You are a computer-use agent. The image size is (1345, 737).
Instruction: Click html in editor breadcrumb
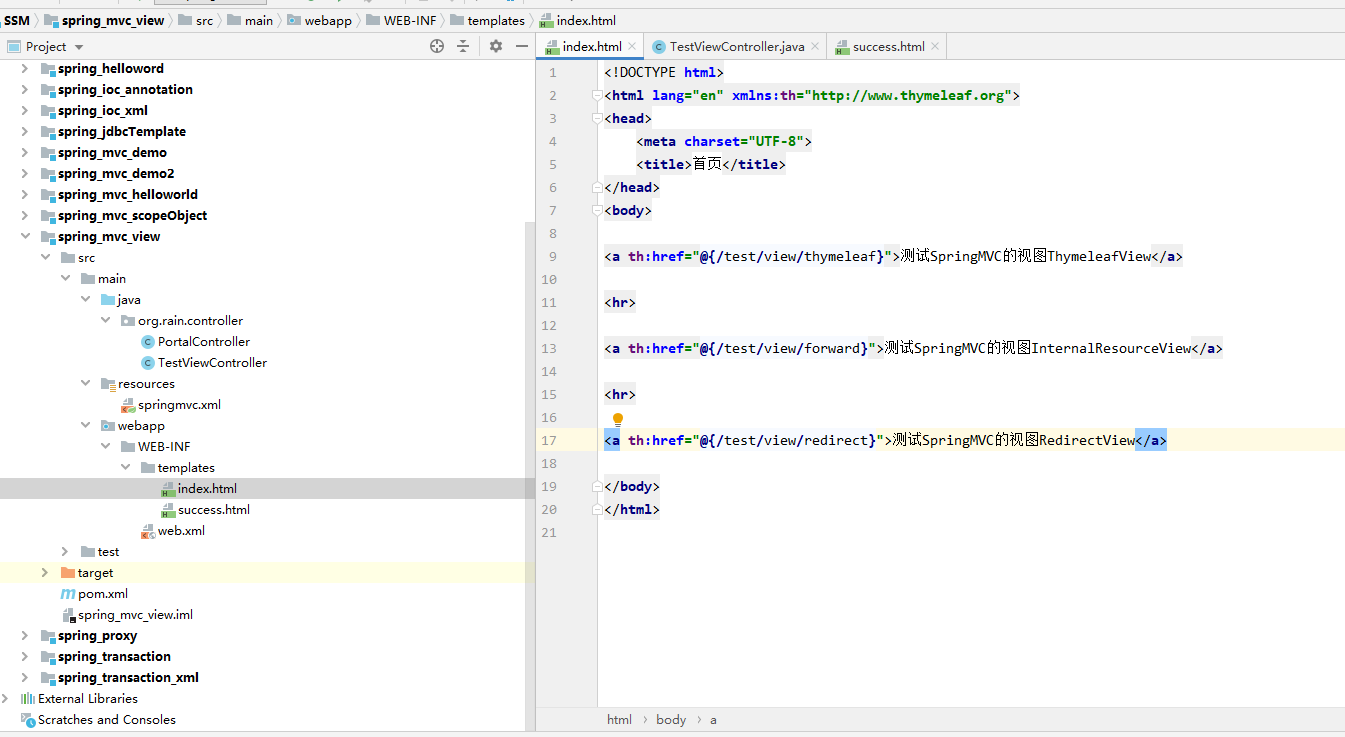click(x=619, y=720)
